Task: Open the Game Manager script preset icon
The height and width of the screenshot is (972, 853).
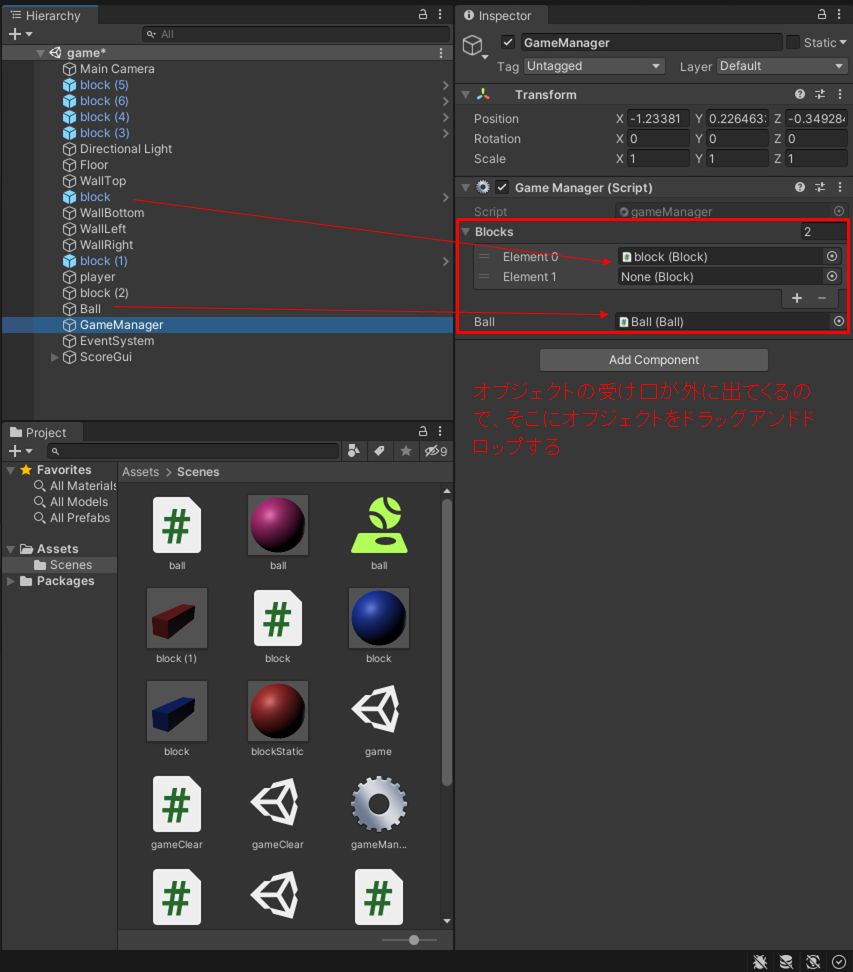Action: tap(820, 187)
